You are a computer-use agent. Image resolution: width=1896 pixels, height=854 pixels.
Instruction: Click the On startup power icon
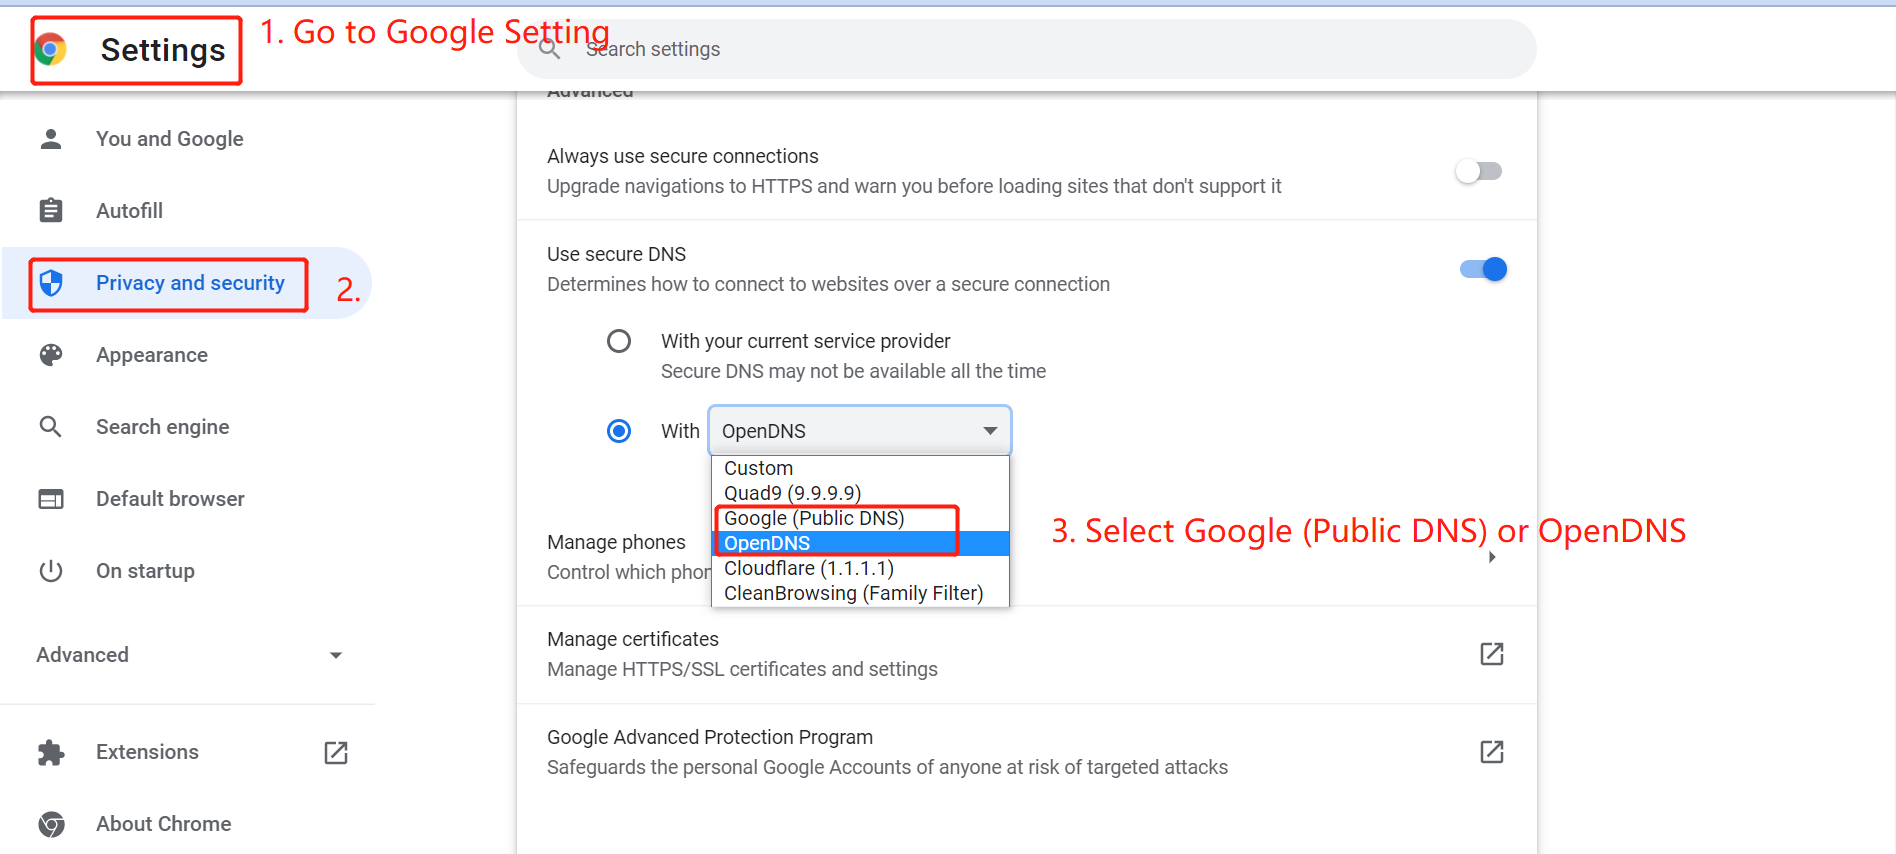coord(51,571)
